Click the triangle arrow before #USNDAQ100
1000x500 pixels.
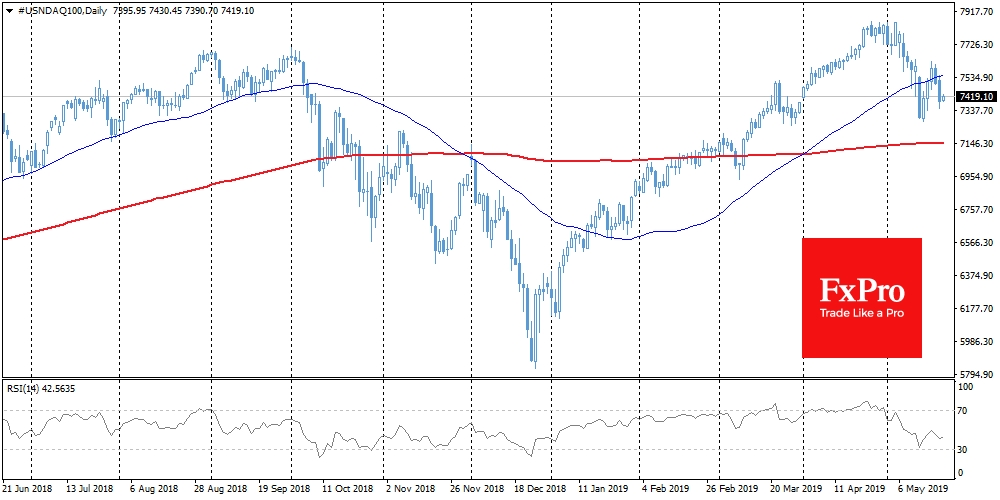pyautogui.click(x=9, y=8)
